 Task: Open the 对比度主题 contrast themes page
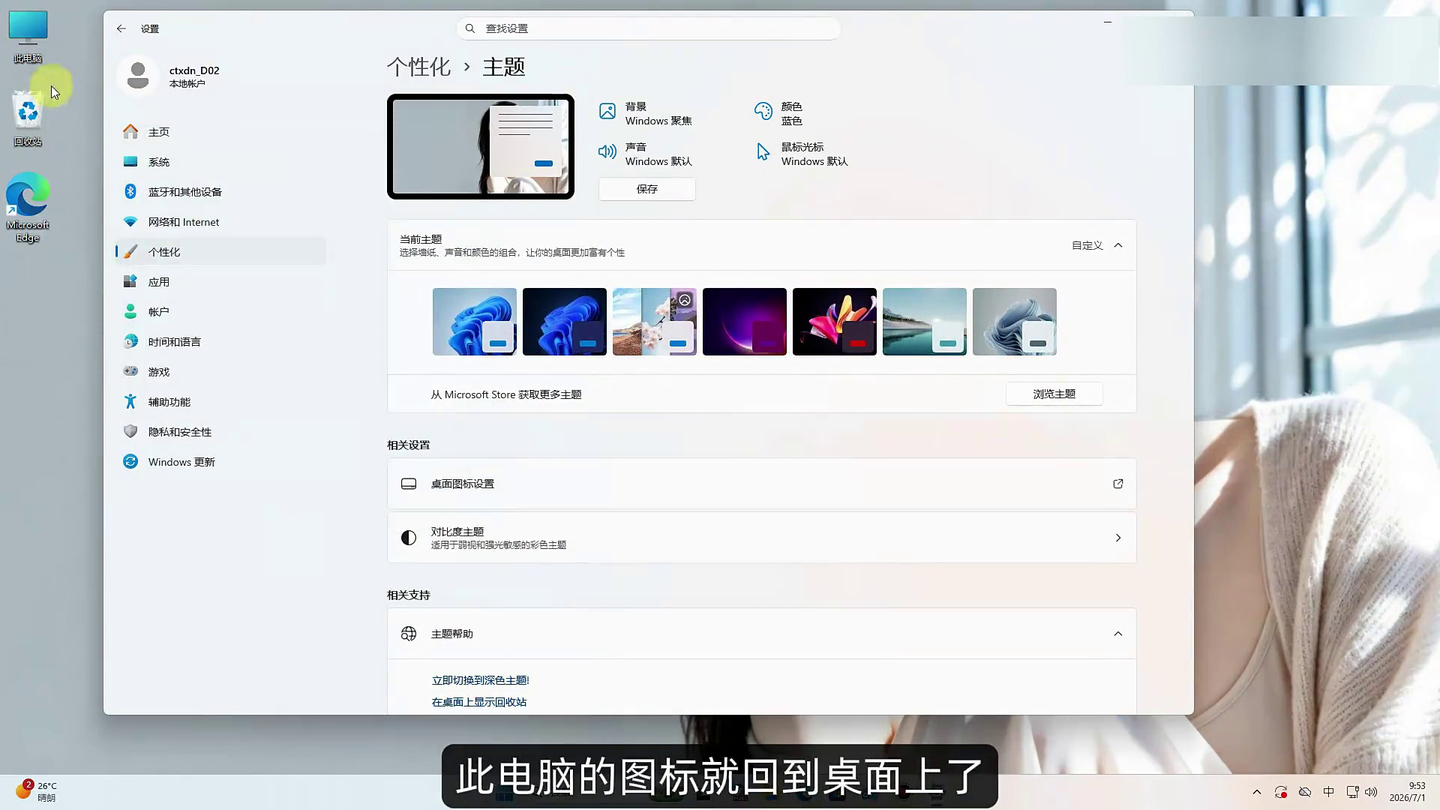click(x=762, y=538)
